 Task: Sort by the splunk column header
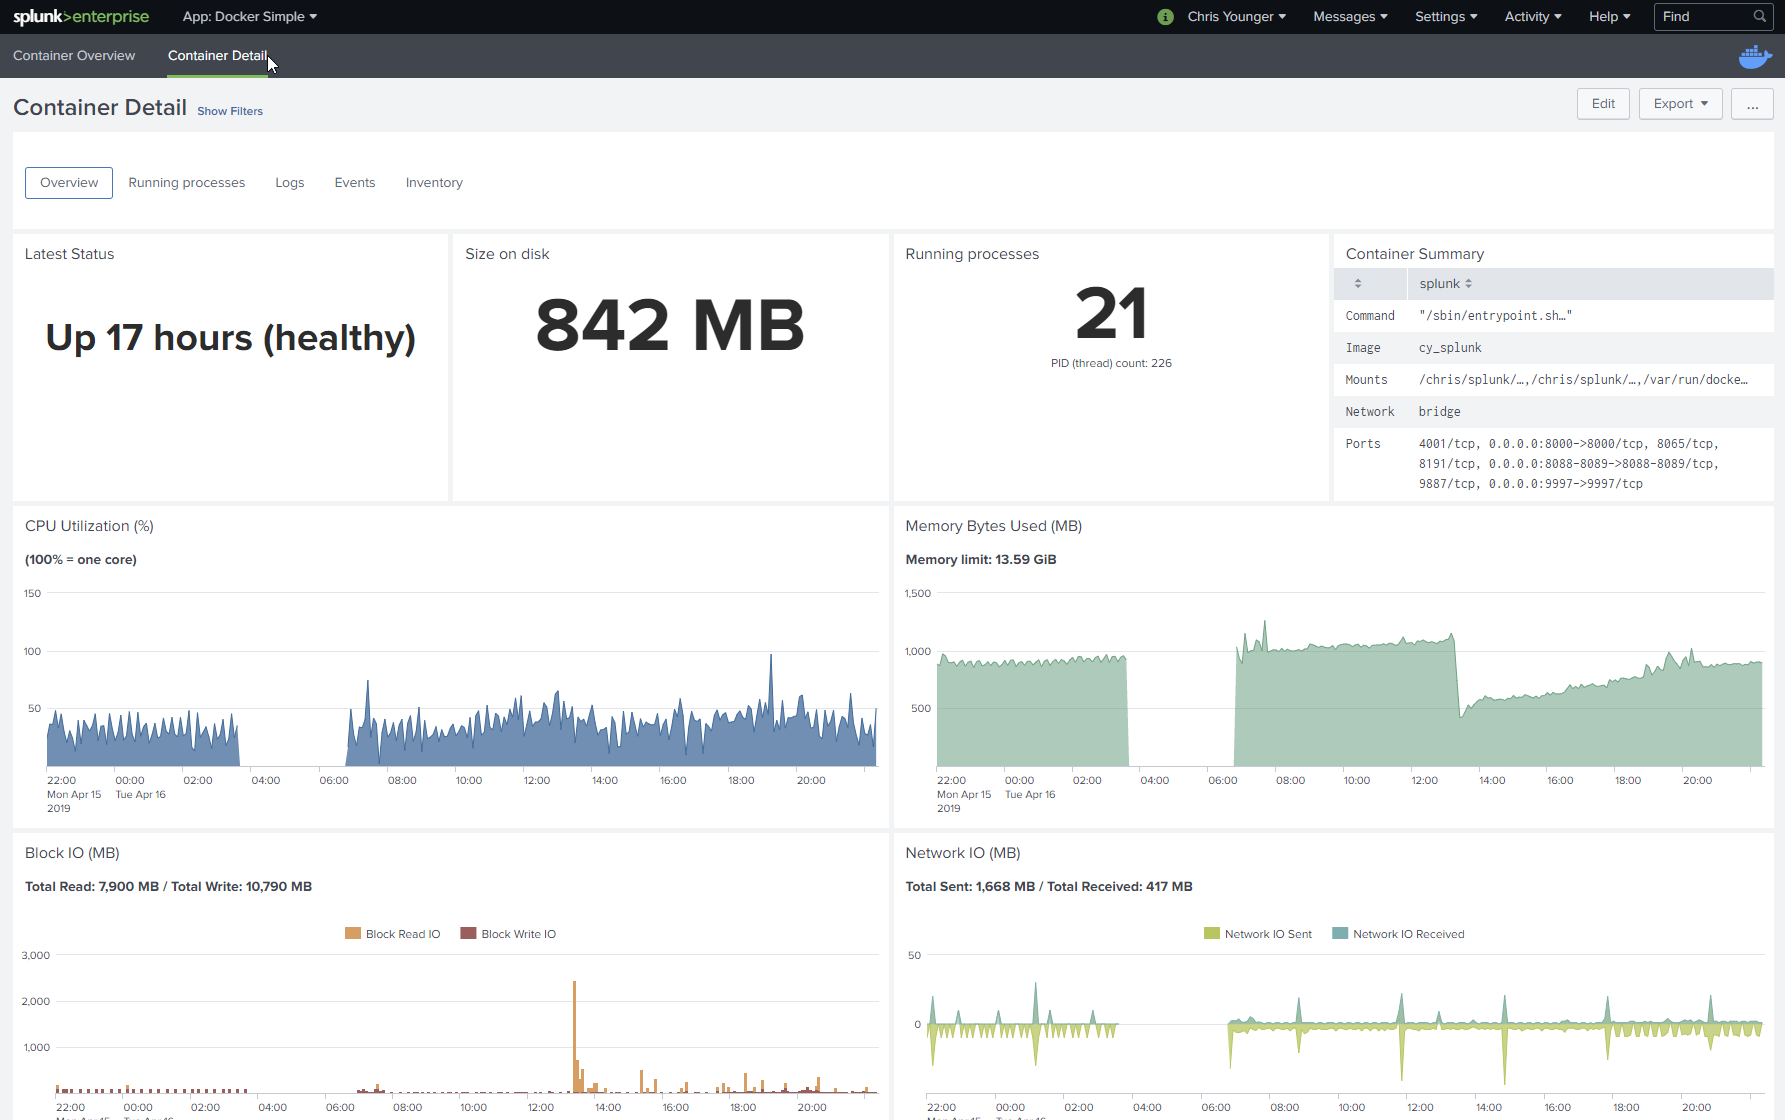1445,284
